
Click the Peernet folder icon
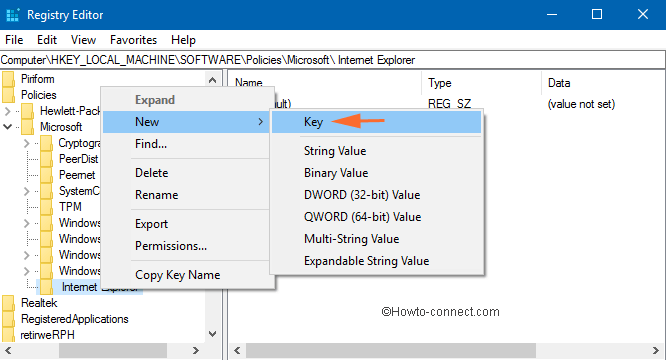click(x=46, y=175)
